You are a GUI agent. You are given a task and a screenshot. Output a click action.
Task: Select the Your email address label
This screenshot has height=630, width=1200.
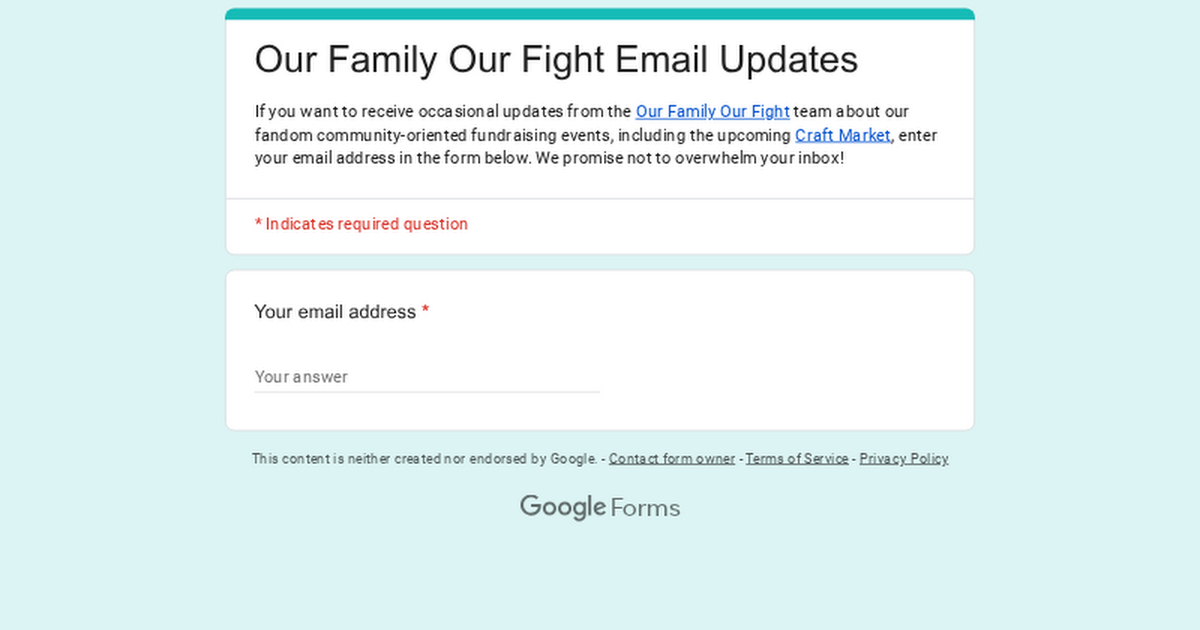pos(334,312)
